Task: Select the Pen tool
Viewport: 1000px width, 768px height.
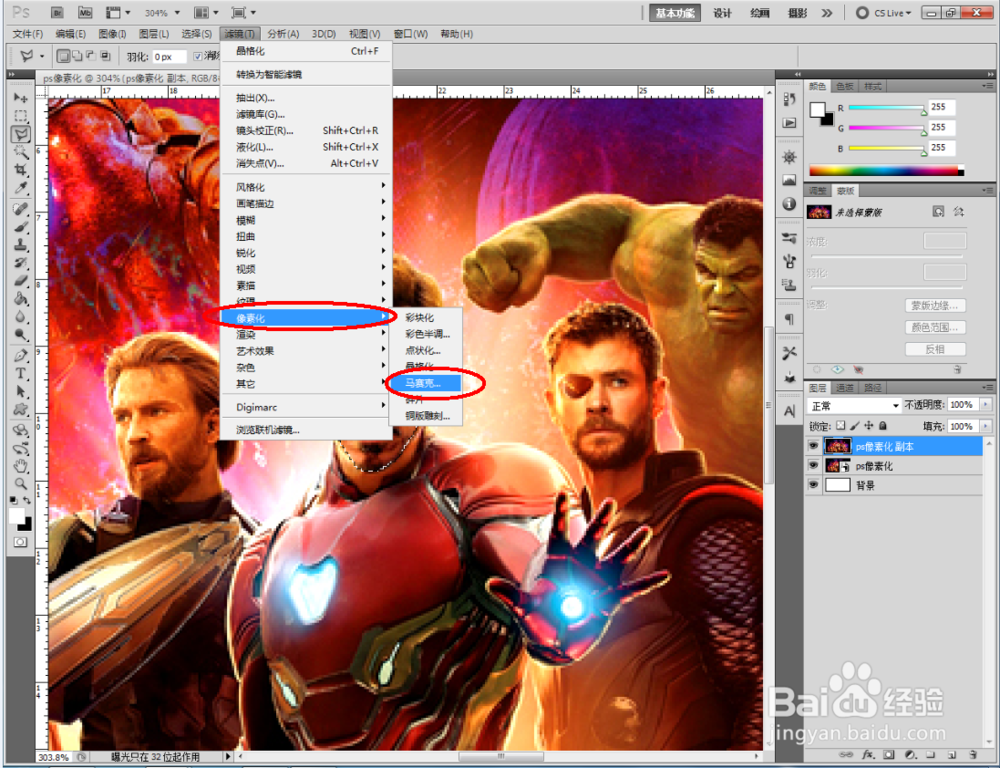Action: point(20,355)
